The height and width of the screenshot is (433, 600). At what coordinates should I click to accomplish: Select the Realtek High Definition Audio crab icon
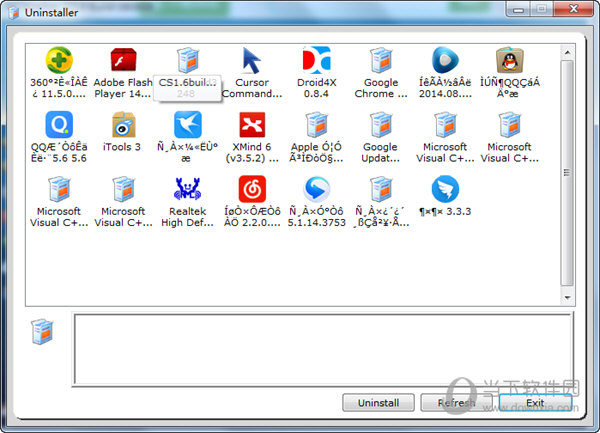(x=188, y=189)
